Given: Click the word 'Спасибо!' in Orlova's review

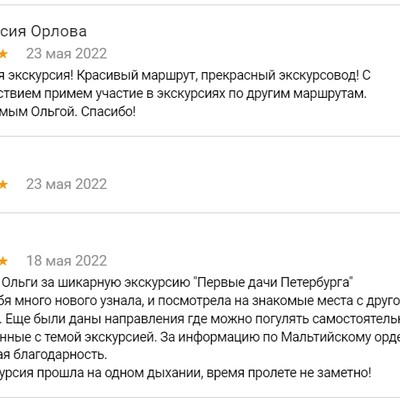Looking at the screenshot, I should (x=108, y=112).
